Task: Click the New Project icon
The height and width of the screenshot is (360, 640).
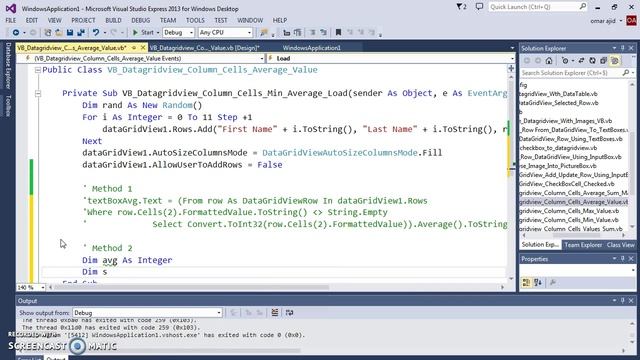Action: 48,32
